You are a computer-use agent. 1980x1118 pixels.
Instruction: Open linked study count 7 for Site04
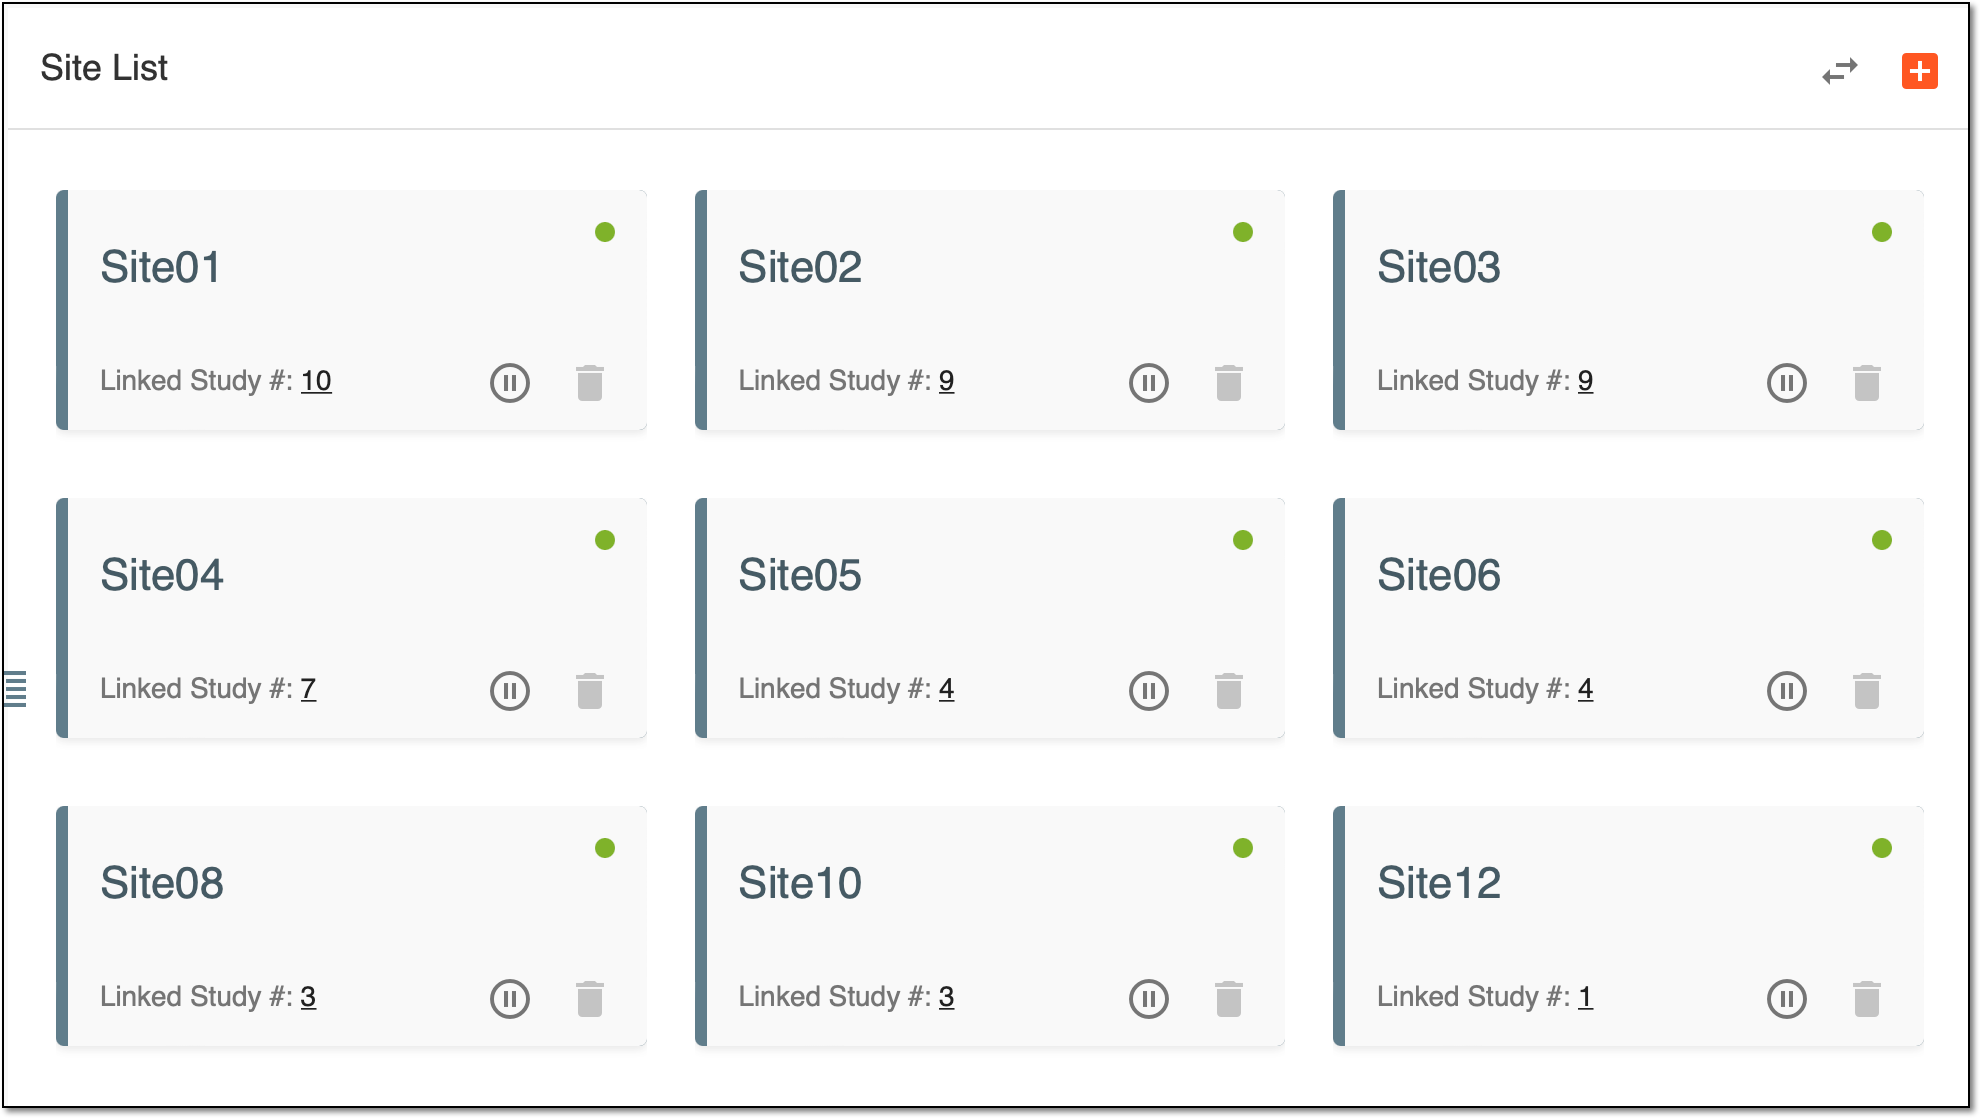click(308, 689)
